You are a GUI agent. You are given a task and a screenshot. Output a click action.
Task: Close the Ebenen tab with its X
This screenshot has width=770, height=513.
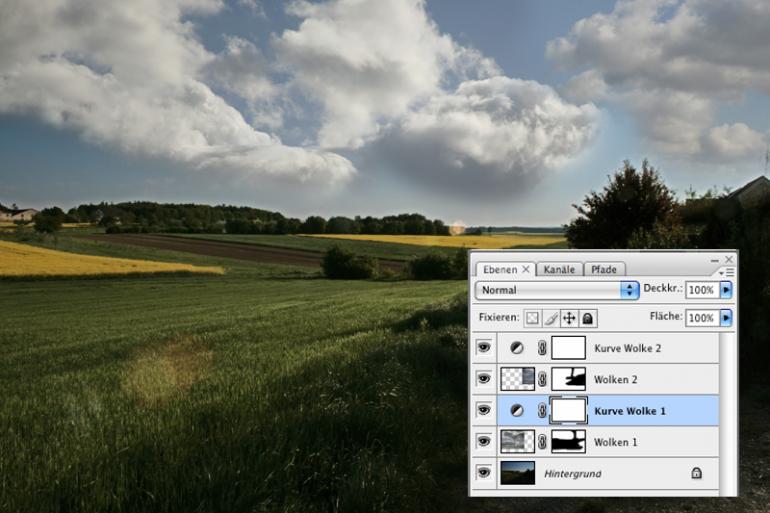(526, 269)
